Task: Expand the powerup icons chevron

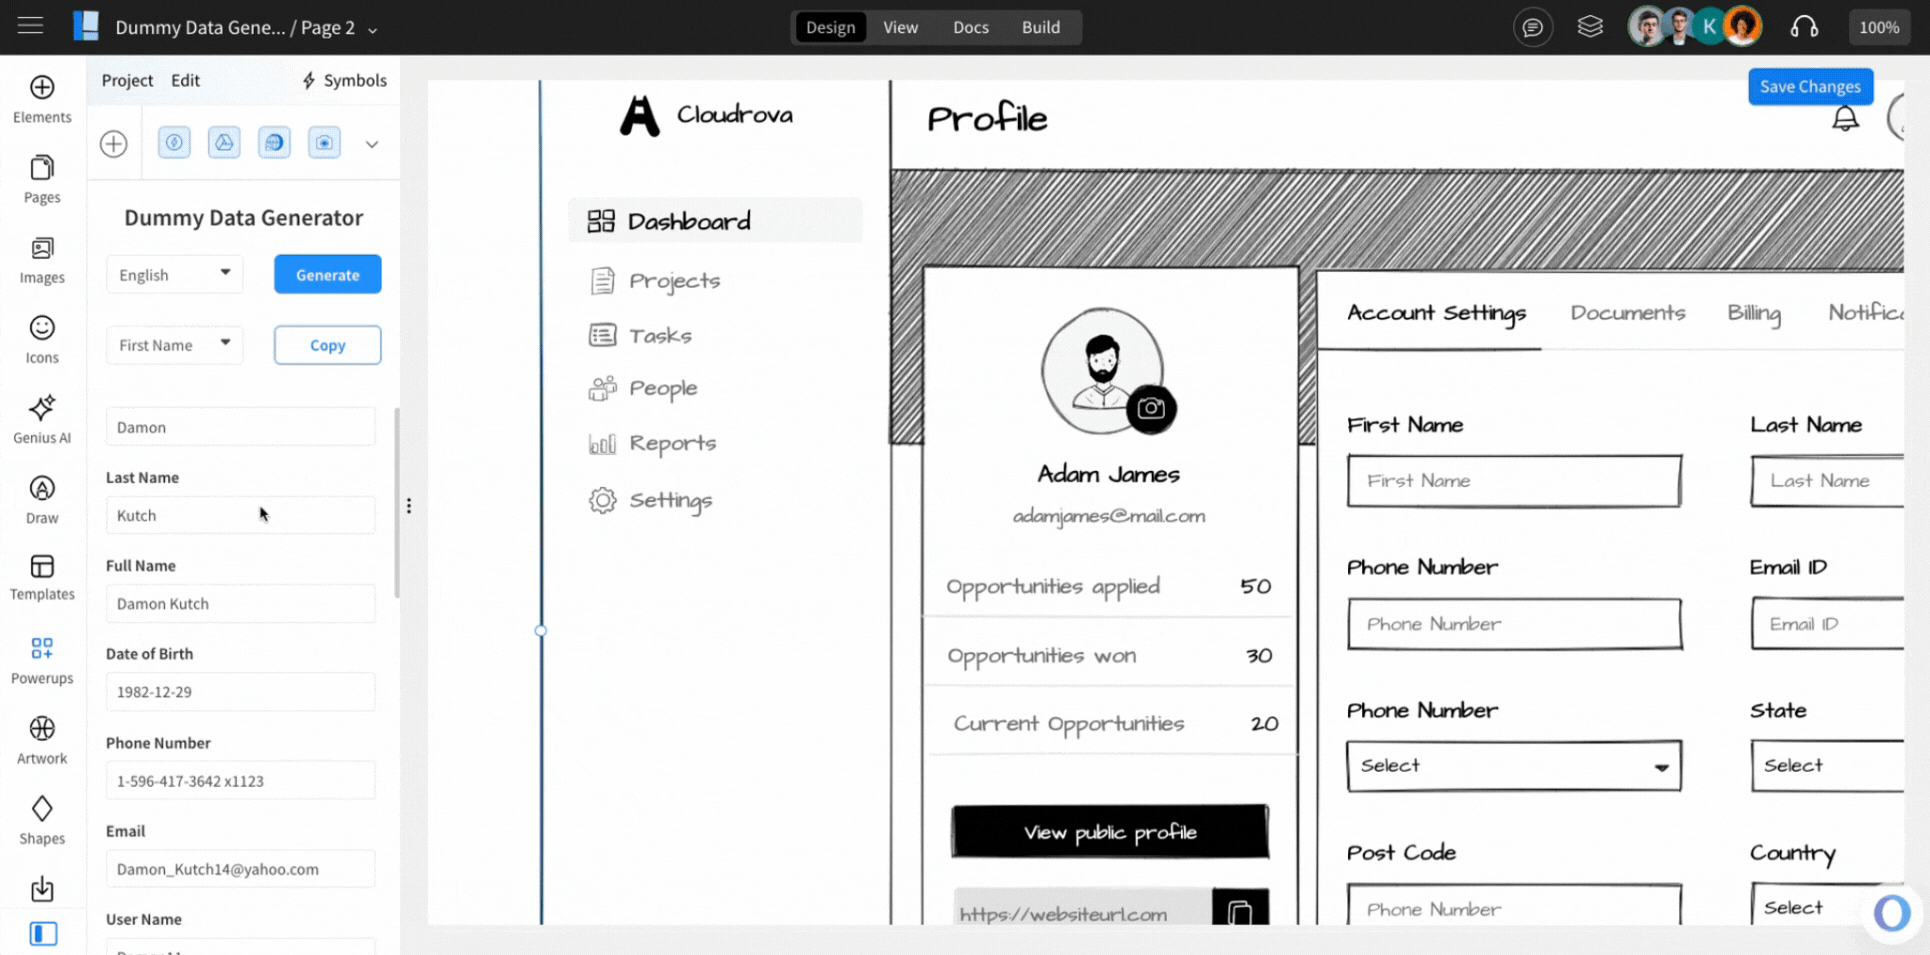Action: coord(372,144)
